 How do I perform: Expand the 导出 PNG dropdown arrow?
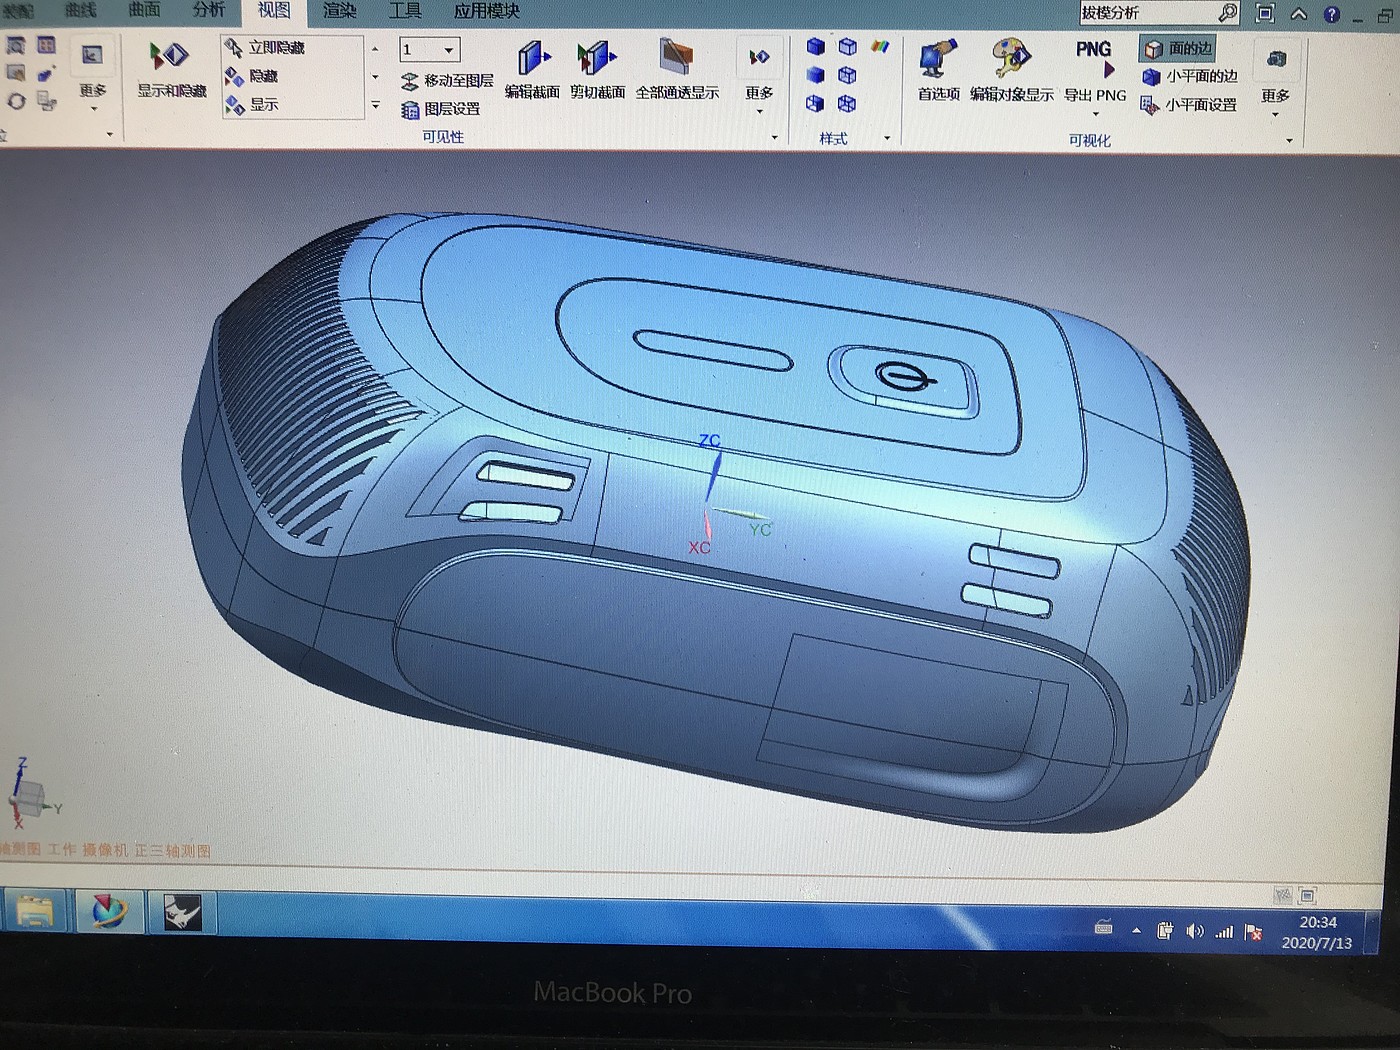tap(1096, 114)
